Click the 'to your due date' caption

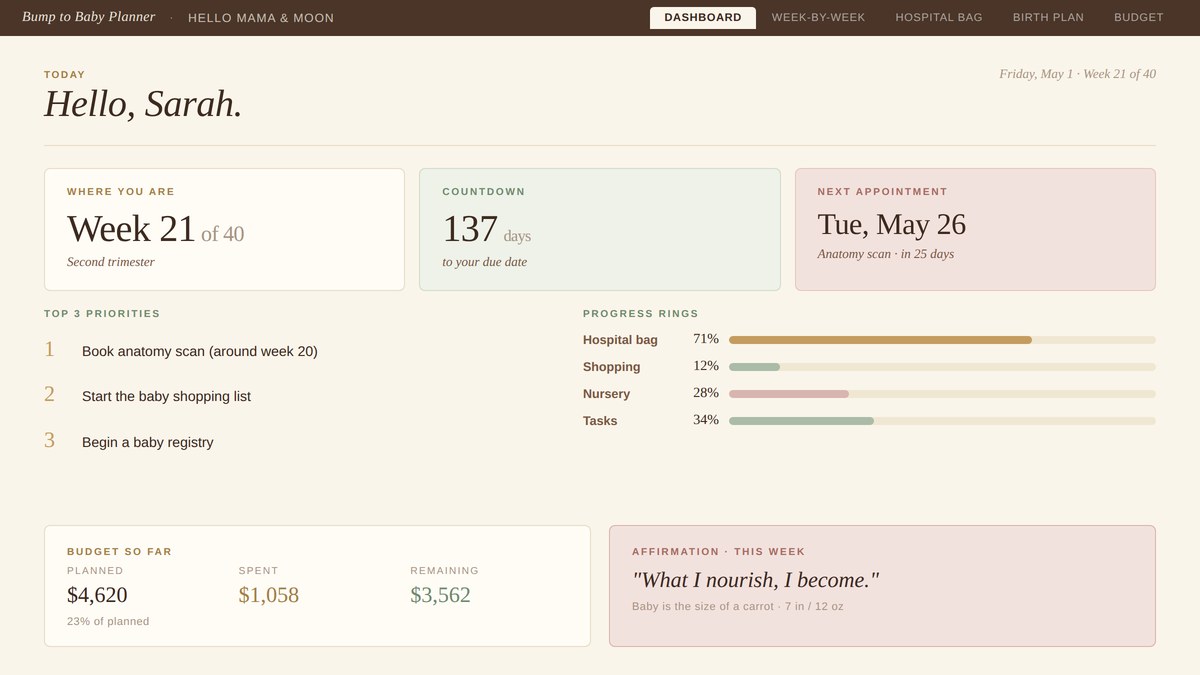point(484,262)
